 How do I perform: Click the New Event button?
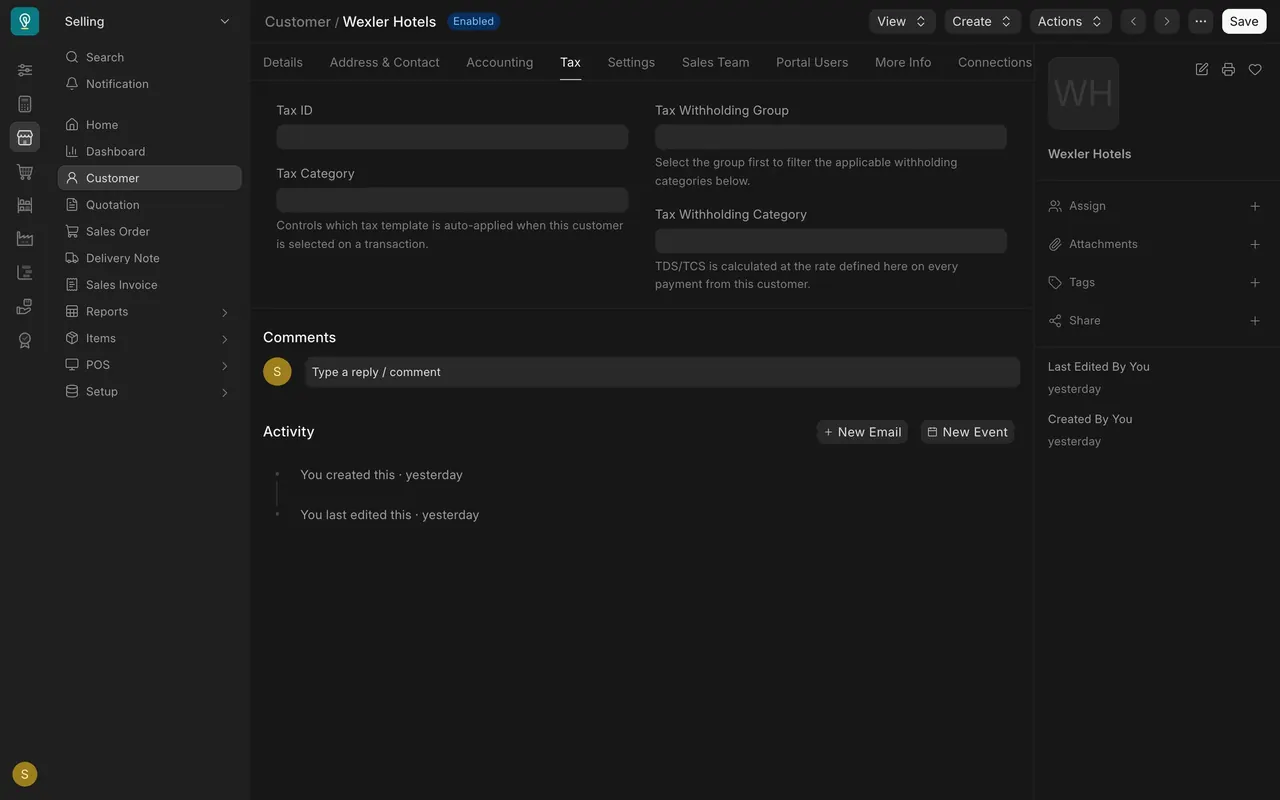pos(967,432)
